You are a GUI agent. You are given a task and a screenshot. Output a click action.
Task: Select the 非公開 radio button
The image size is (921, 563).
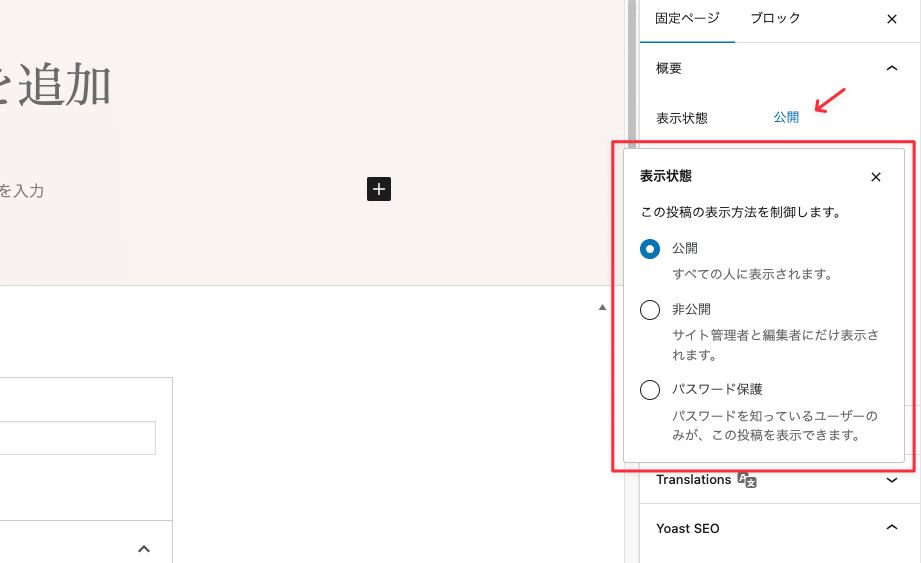click(x=650, y=310)
